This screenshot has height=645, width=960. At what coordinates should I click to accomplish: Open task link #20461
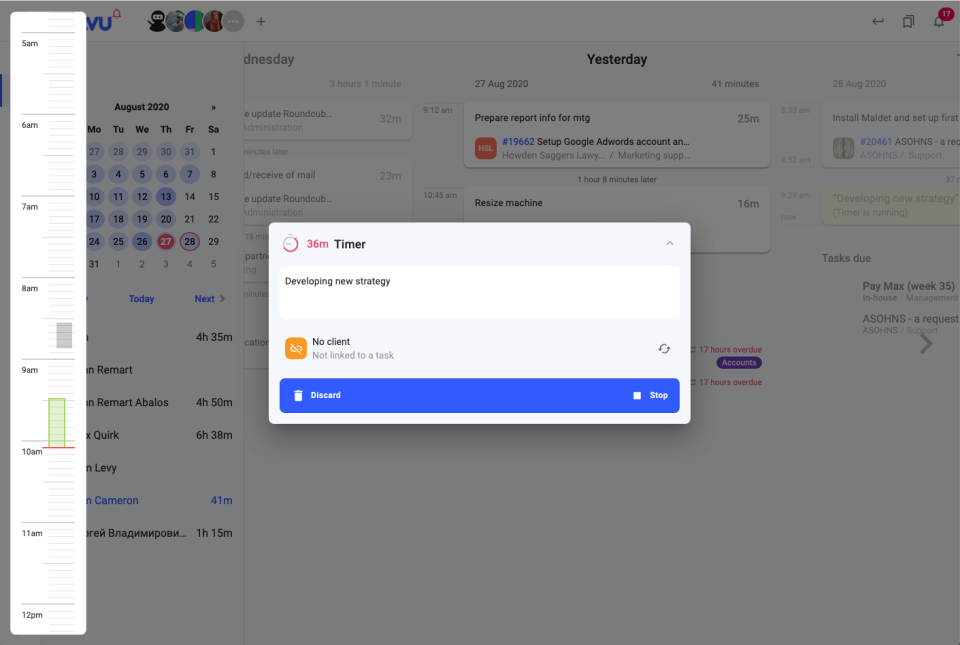[x=876, y=141]
